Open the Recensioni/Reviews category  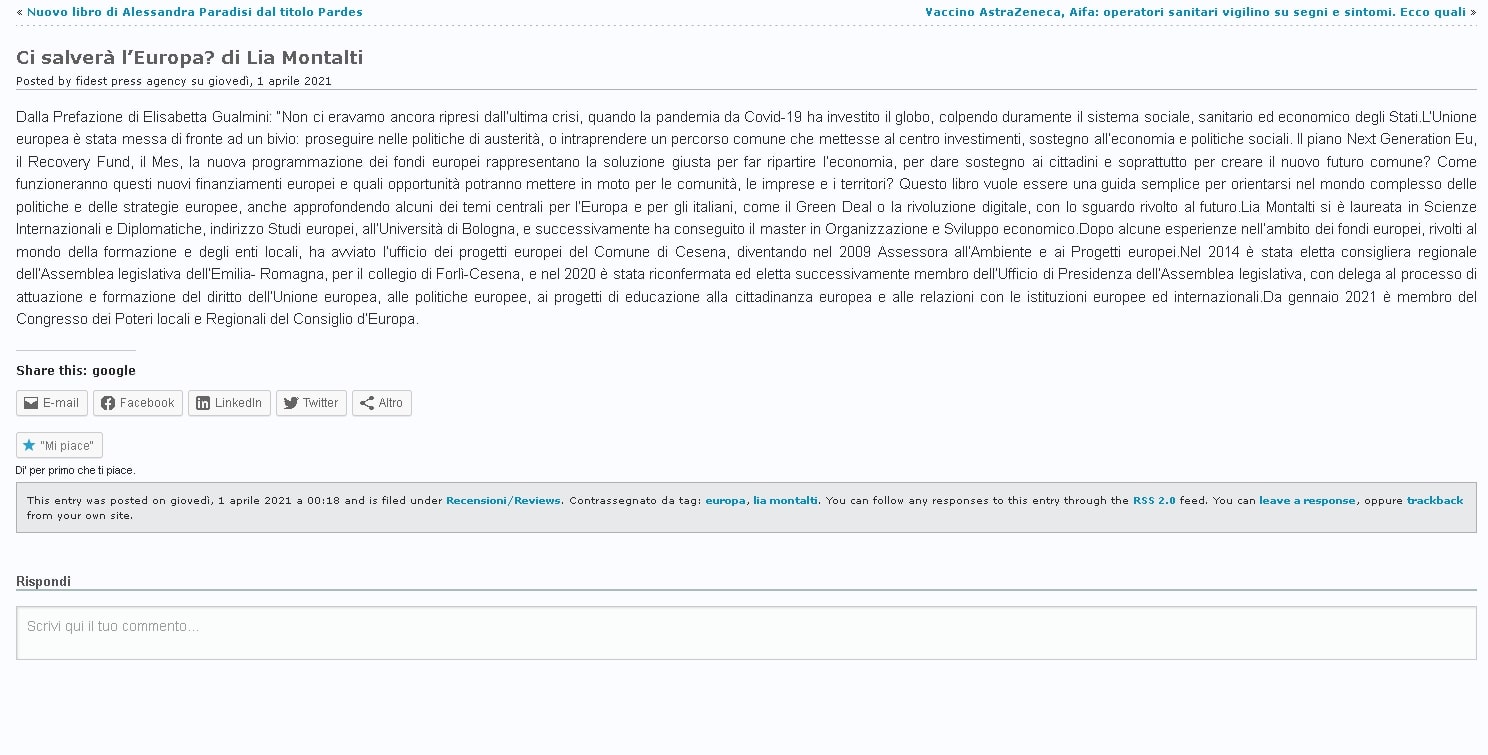pos(503,501)
